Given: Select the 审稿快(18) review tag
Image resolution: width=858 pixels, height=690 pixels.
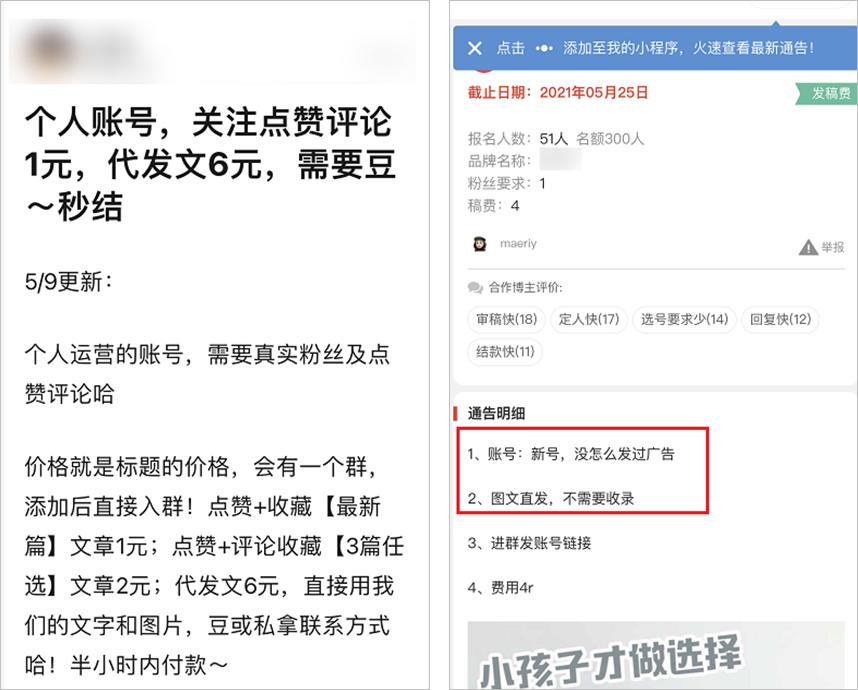Looking at the screenshot, I should [506, 319].
